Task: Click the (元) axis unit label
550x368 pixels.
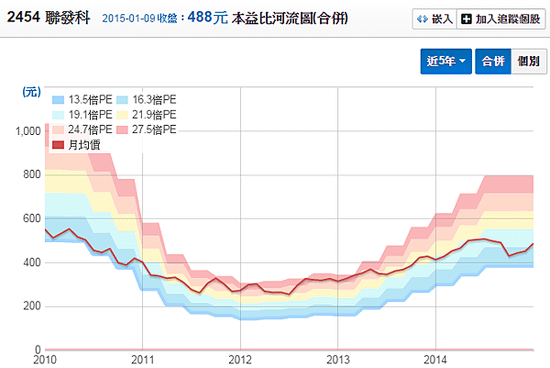Action: click(x=32, y=92)
